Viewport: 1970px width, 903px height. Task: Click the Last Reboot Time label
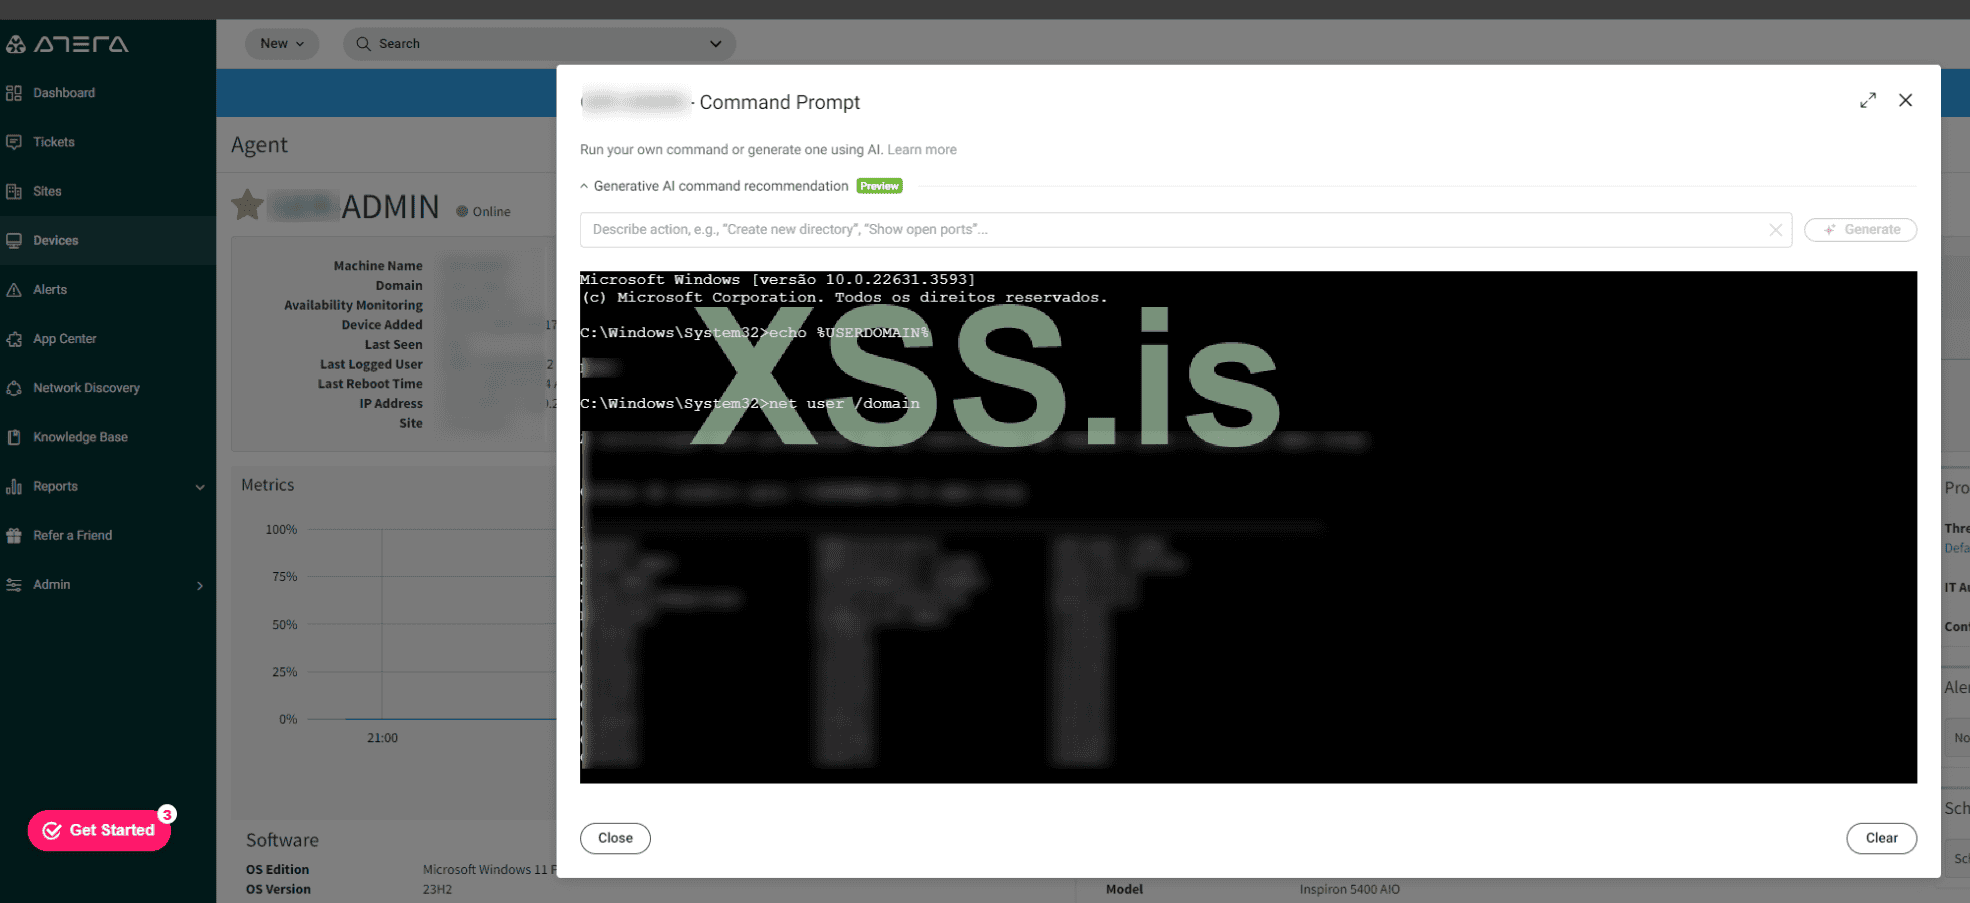370,384
